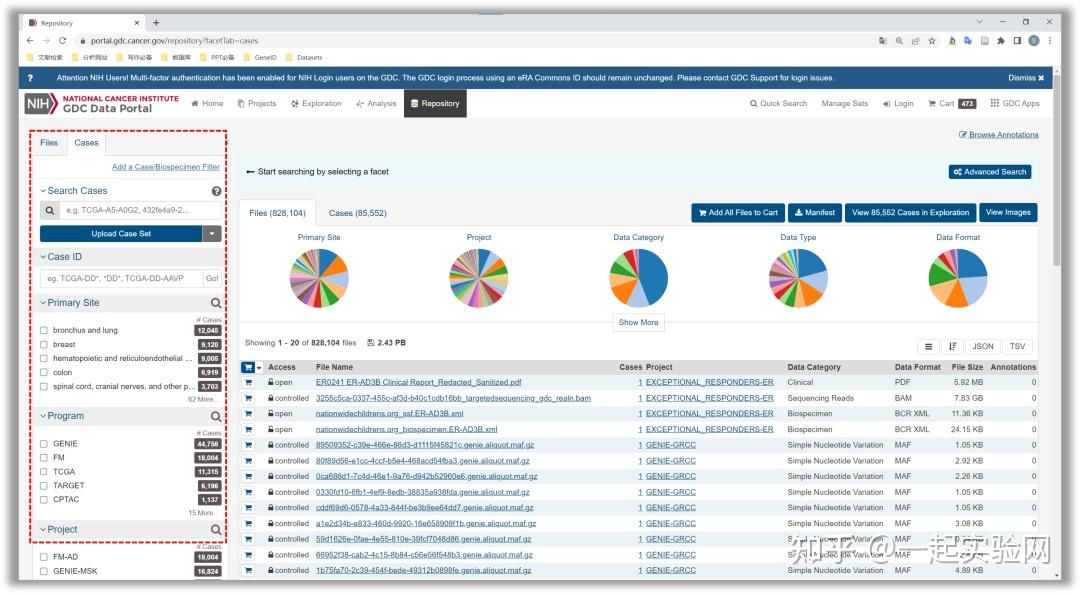The image size is (1080, 594).
Task: Click the Data Format pie chart
Action: 957,278
